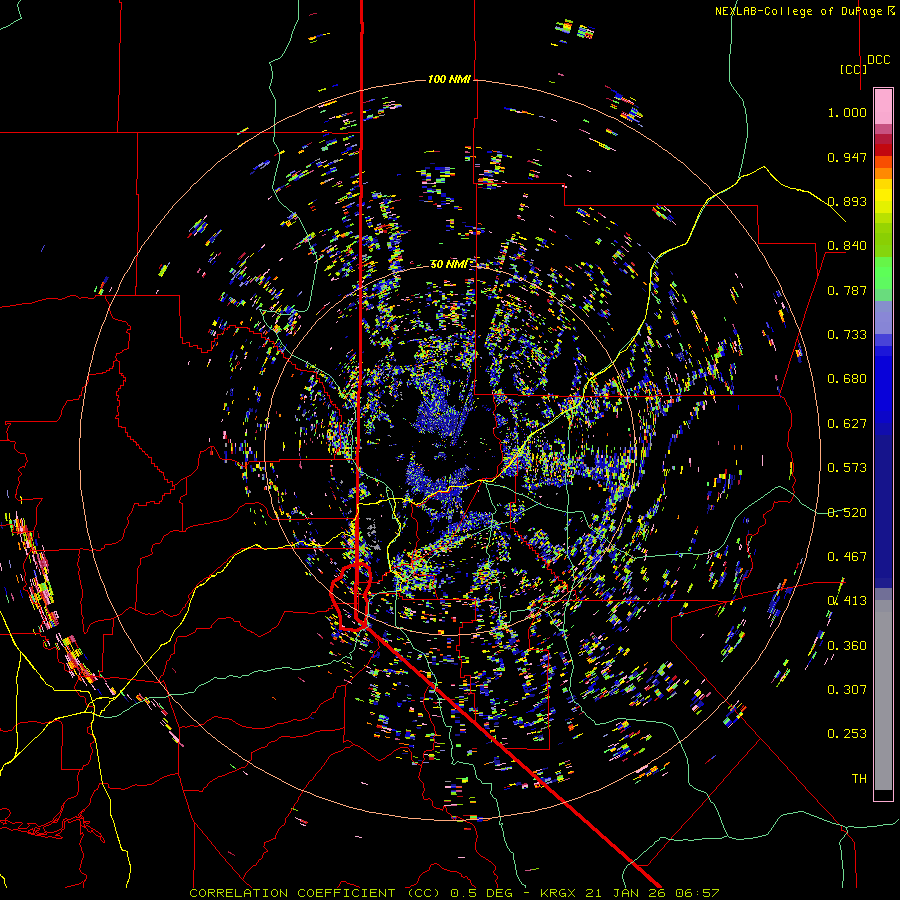Select the 0.680 scale value
The width and height of the screenshot is (900, 900).
point(847,379)
